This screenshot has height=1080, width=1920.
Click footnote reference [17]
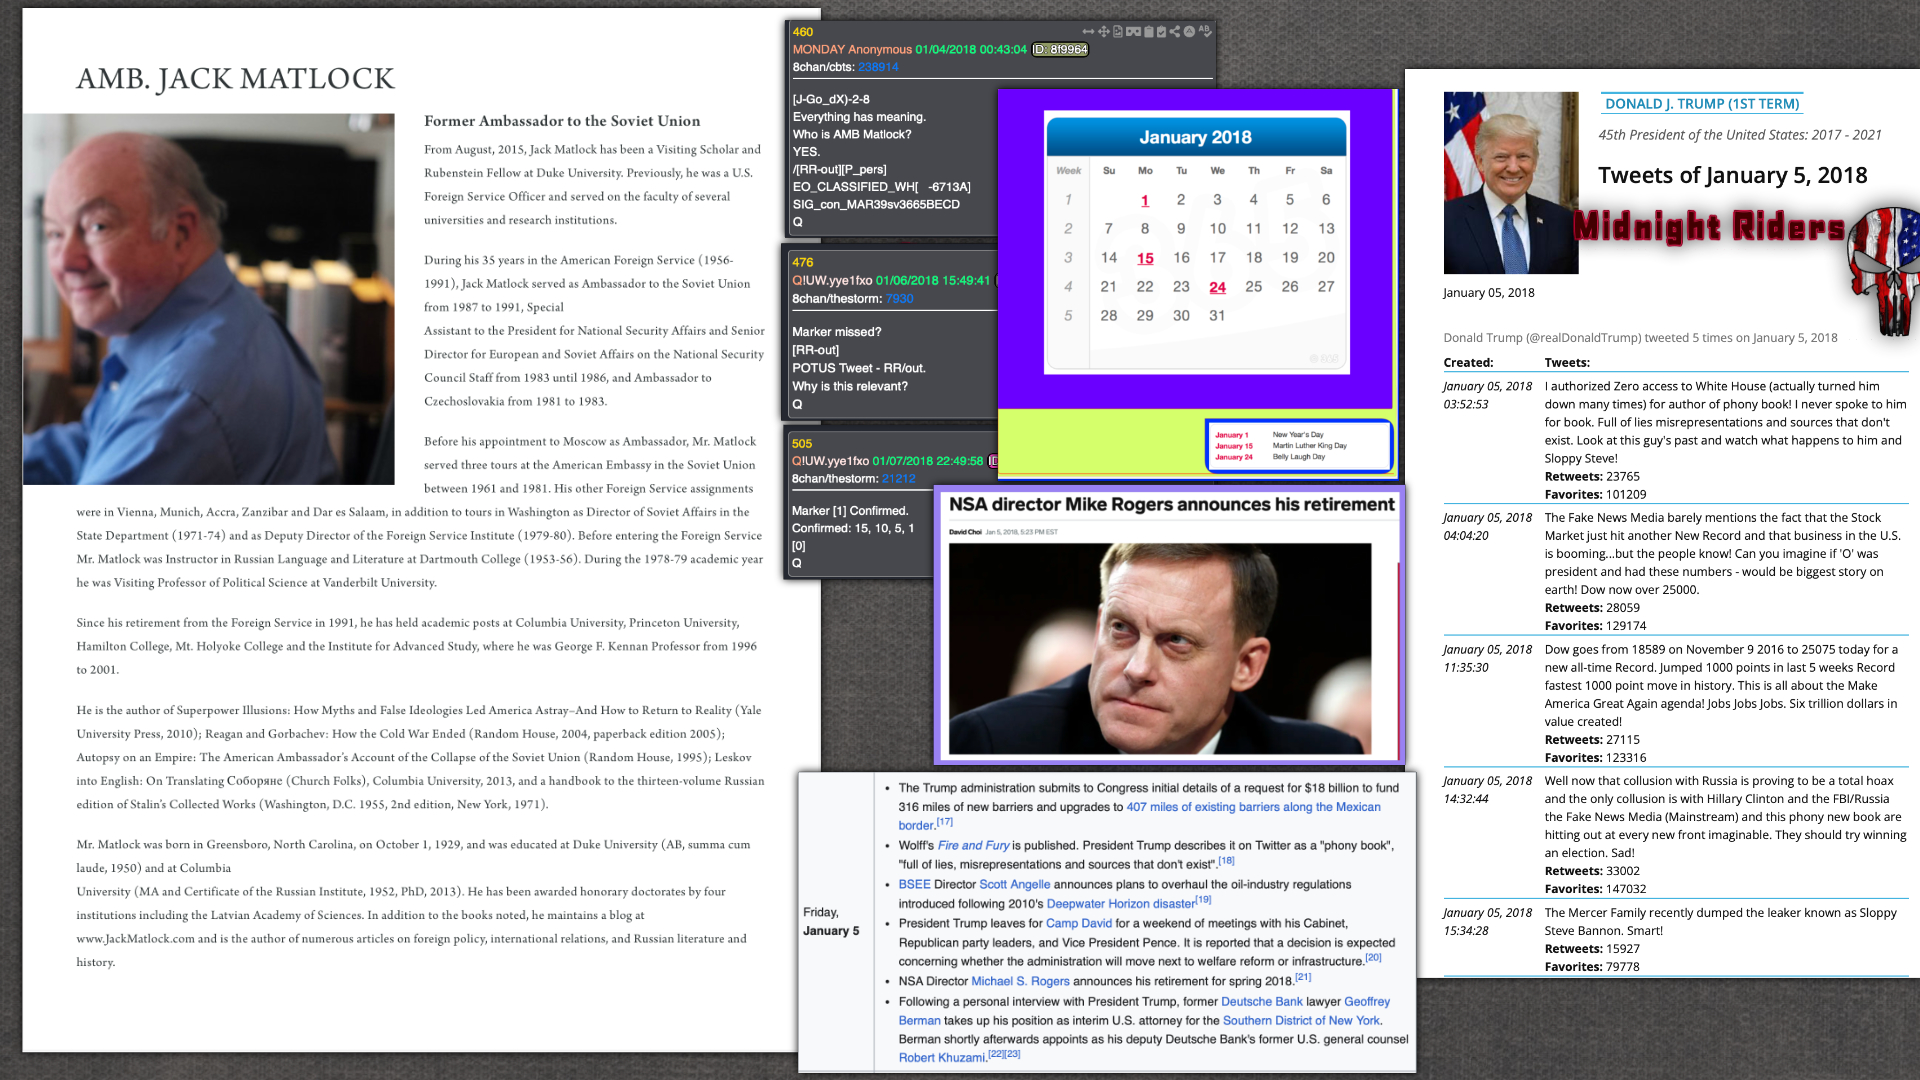click(944, 821)
